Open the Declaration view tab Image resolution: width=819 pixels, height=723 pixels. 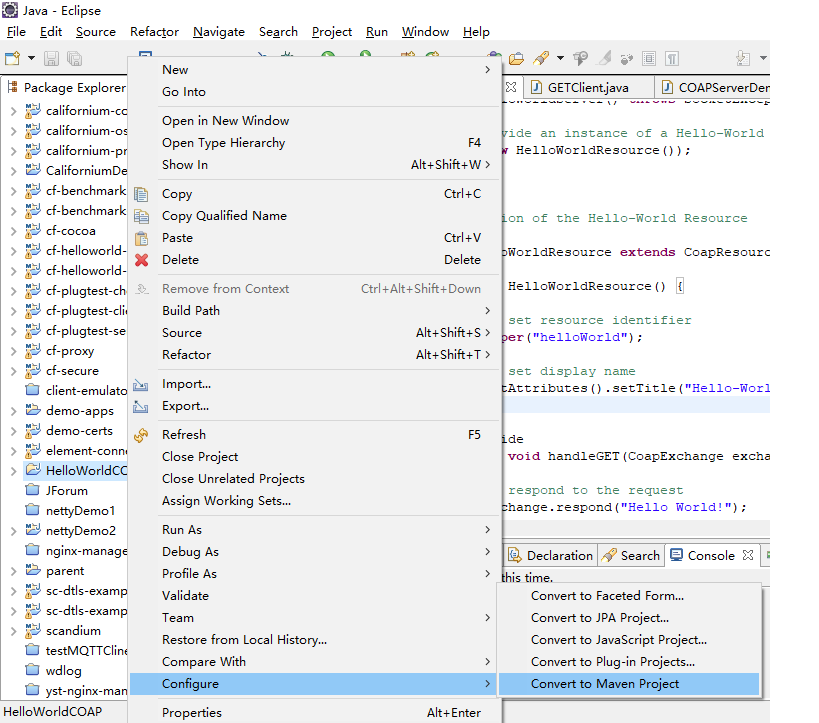(x=551, y=555)
